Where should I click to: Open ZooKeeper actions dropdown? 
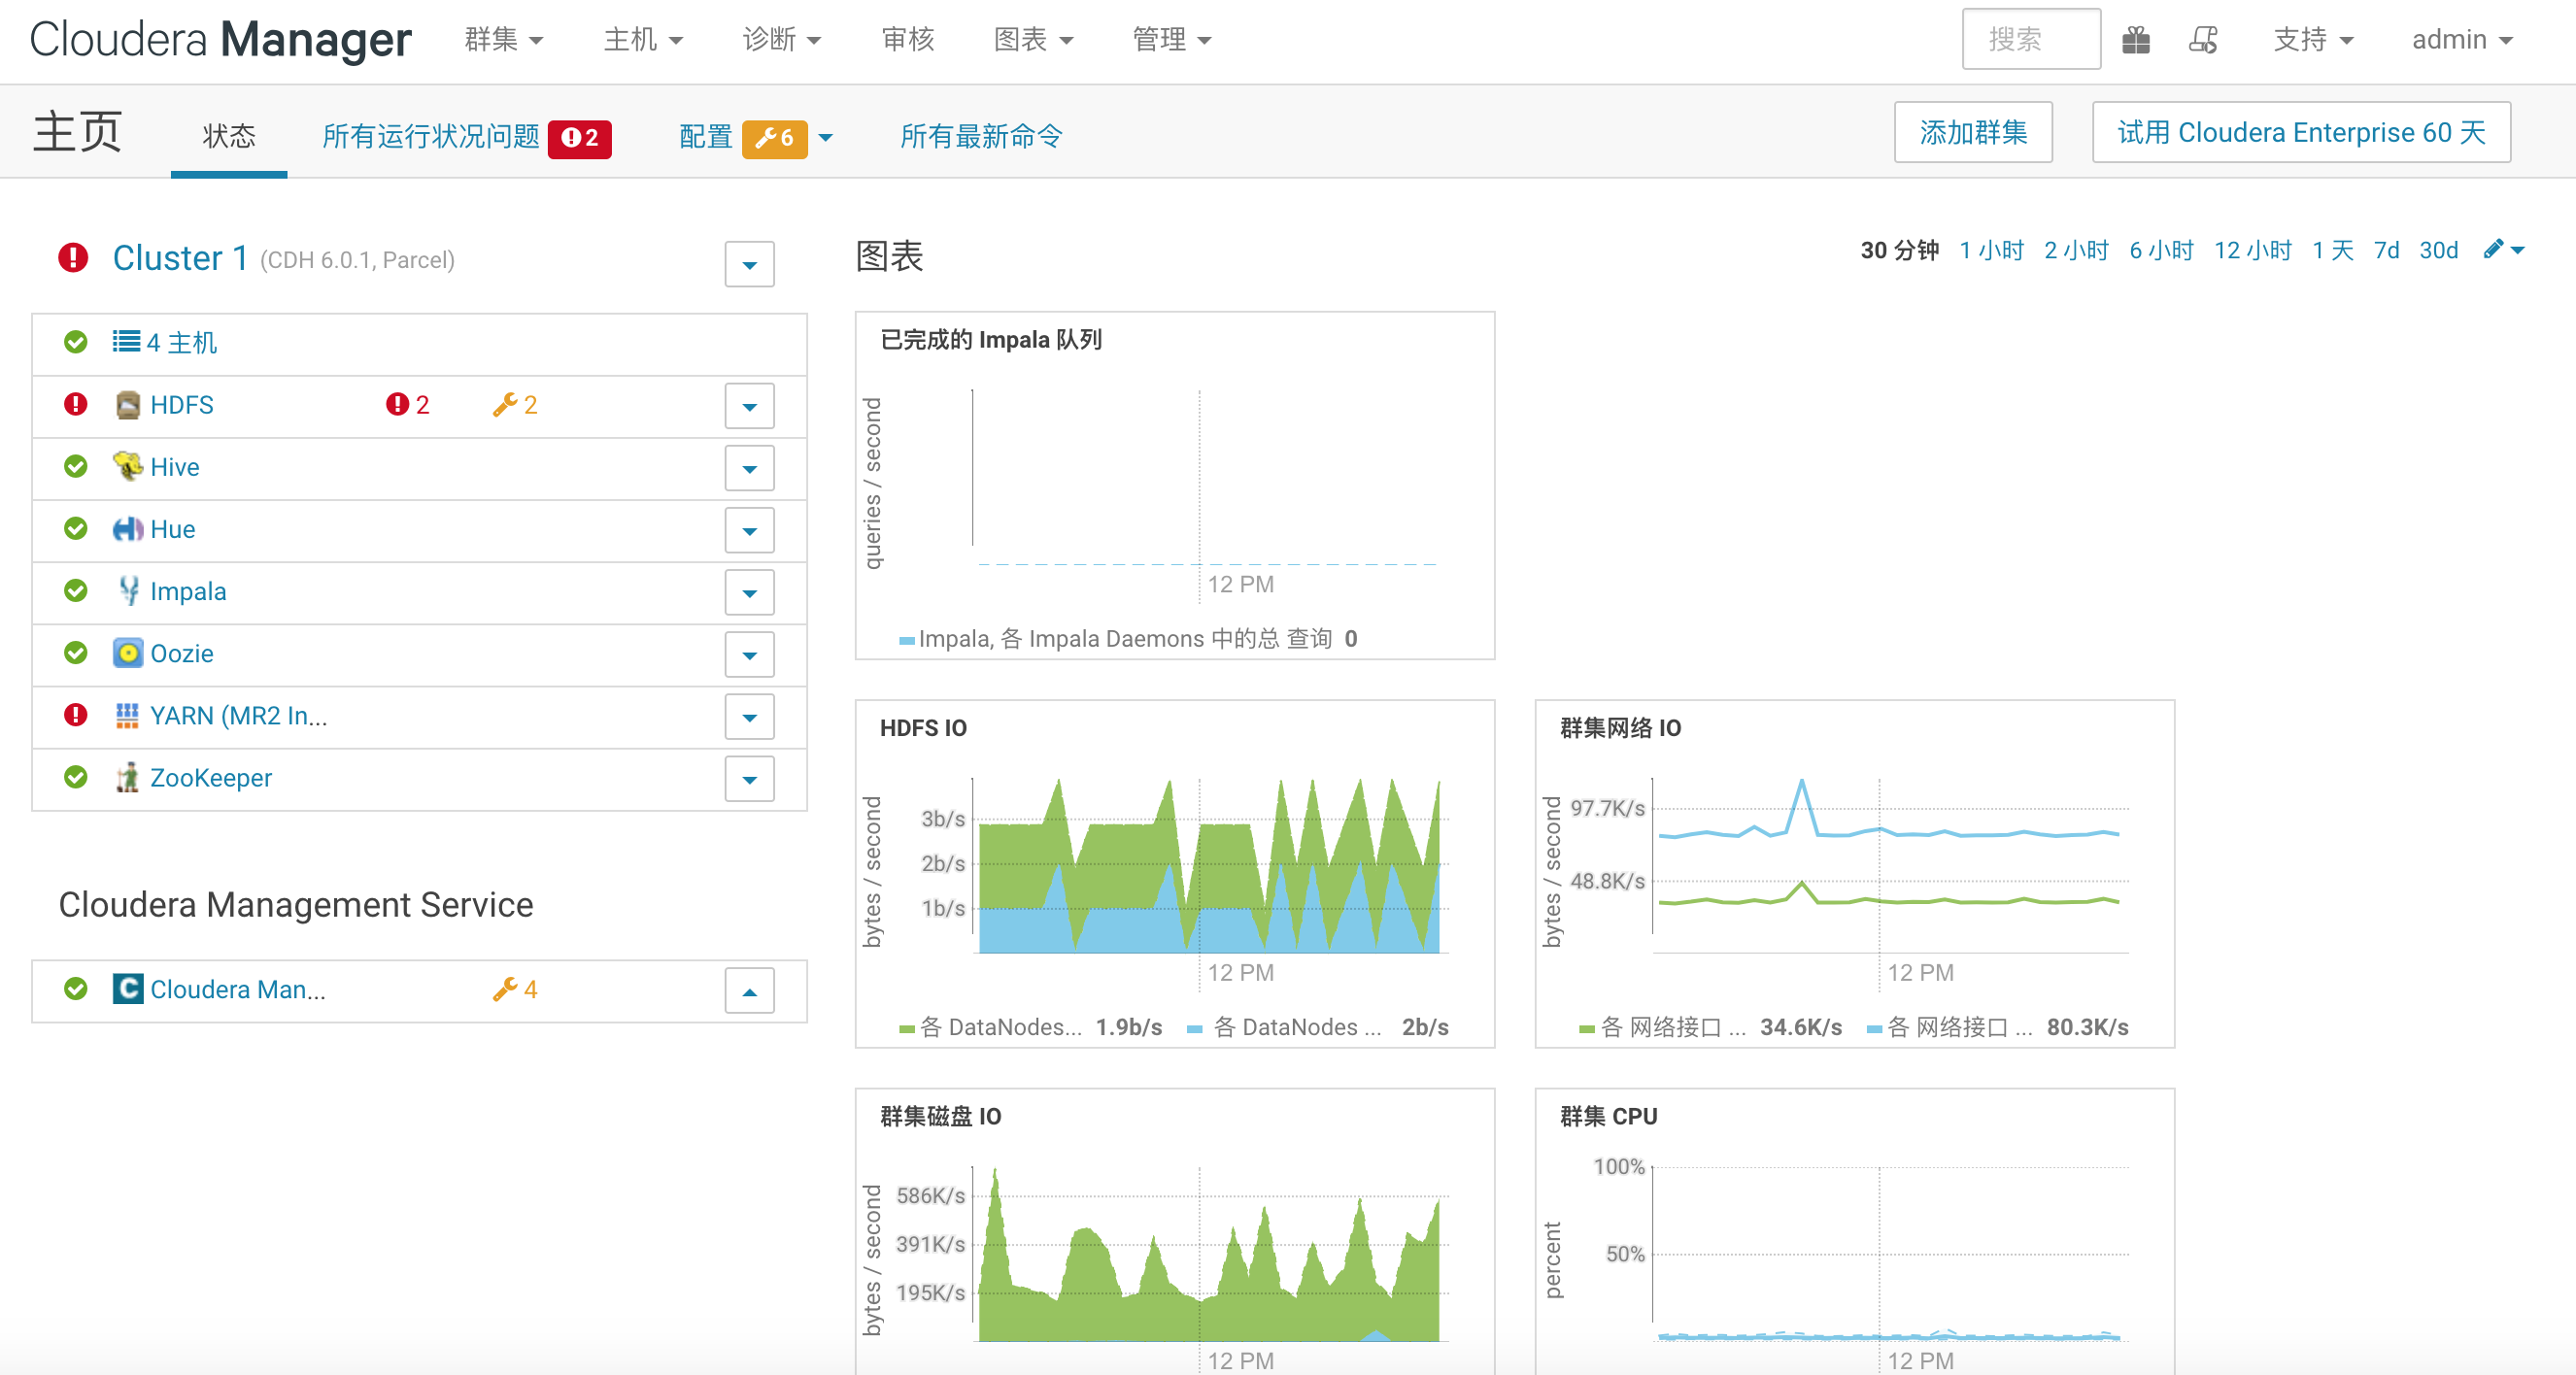click(750, 779)
